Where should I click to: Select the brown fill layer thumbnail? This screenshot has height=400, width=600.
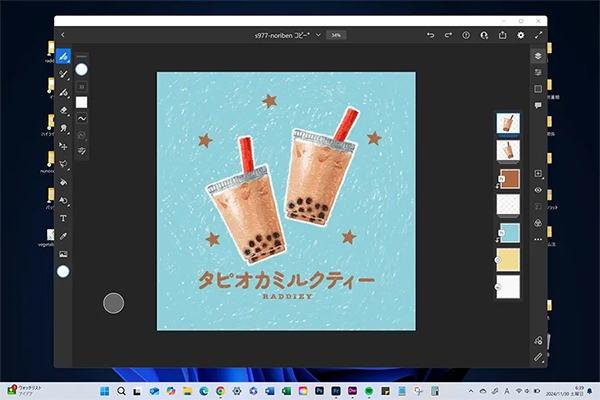click(510, 179)
